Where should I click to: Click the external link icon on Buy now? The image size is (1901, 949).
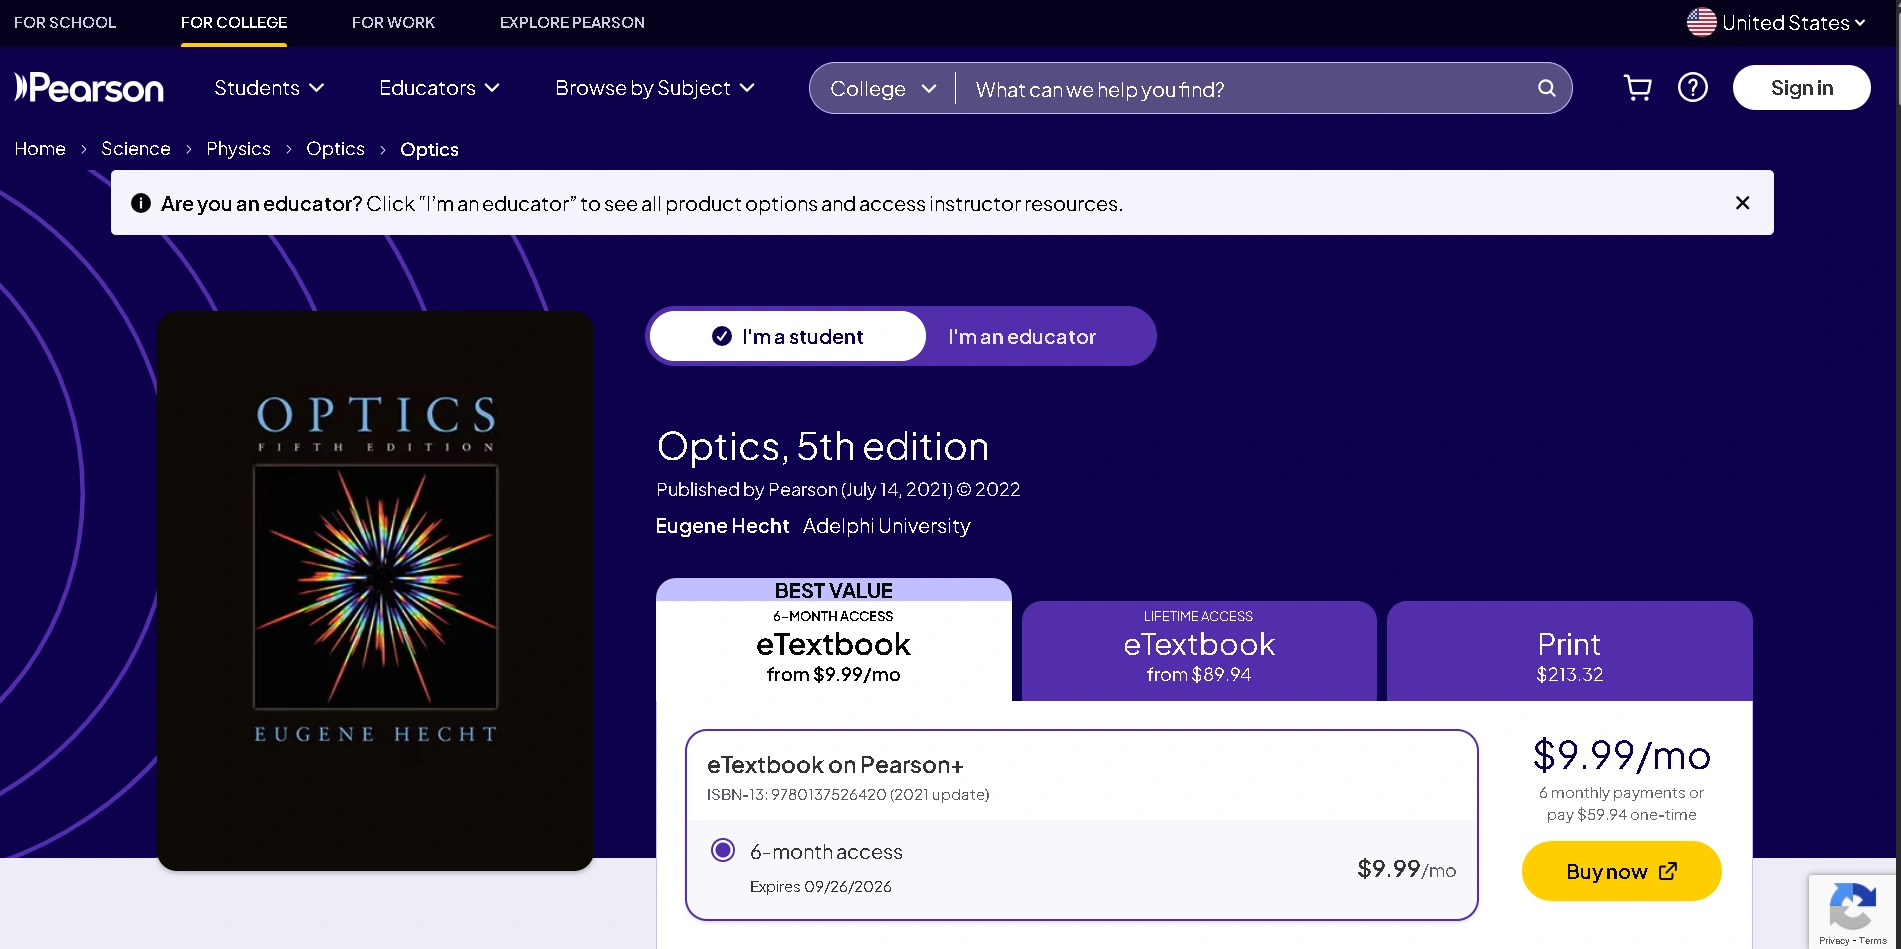click(1666, 871)
